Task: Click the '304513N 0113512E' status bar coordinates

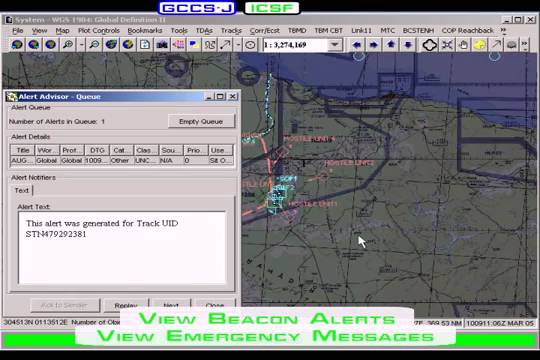Action: click(x=35, y=322)
